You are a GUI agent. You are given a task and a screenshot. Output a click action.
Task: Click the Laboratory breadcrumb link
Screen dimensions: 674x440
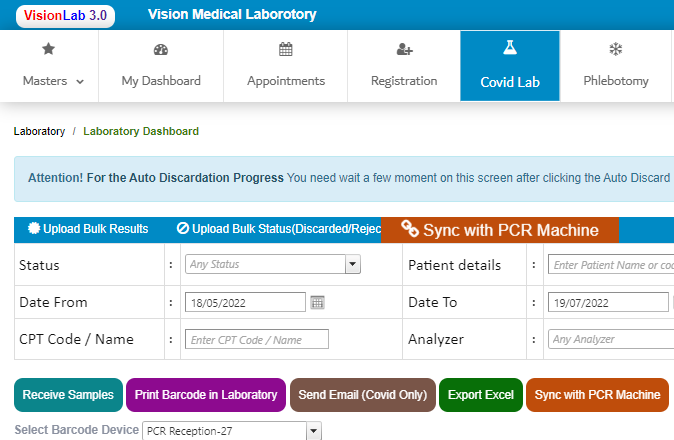click(x=39, y=131)
